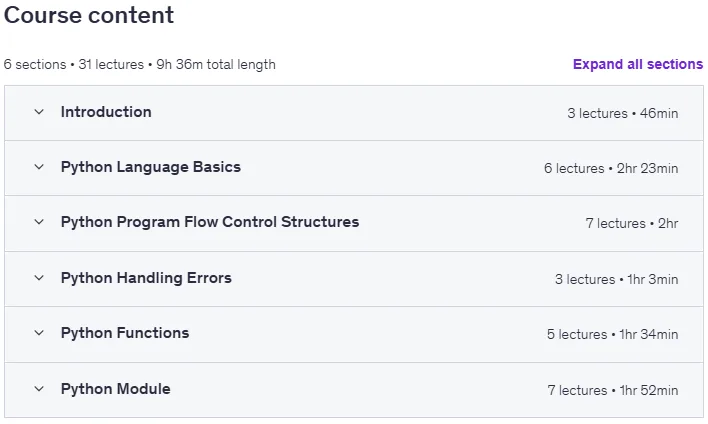Expand Python Module chevron
Screen dimensions: 708x424
39,389
